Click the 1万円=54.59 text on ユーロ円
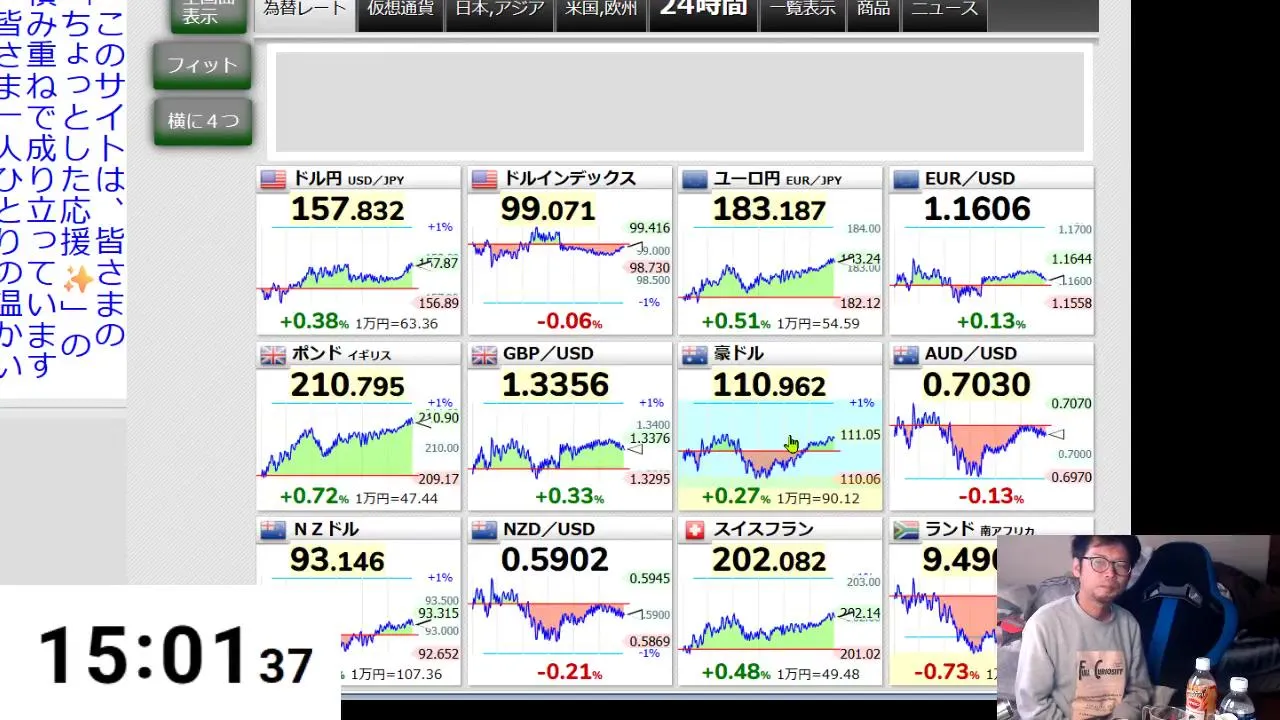1280x720 pixels. click(818, 323)
